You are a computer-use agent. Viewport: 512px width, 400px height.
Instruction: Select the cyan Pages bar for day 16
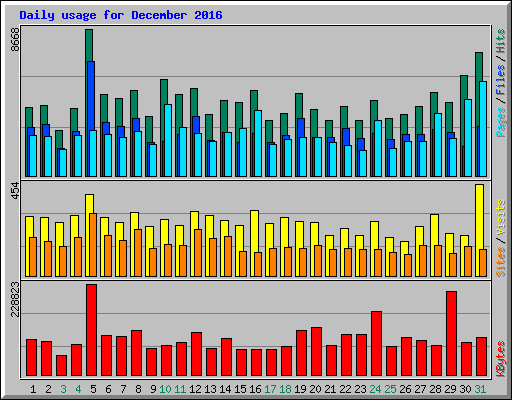click(x=258, y=143)
